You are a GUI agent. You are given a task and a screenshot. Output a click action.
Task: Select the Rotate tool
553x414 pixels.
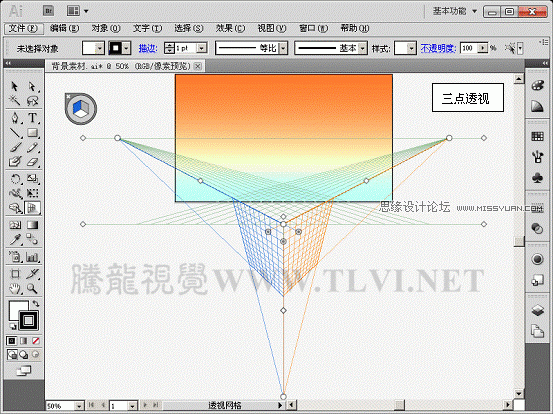pyautogui.click(x=14, y=179)
